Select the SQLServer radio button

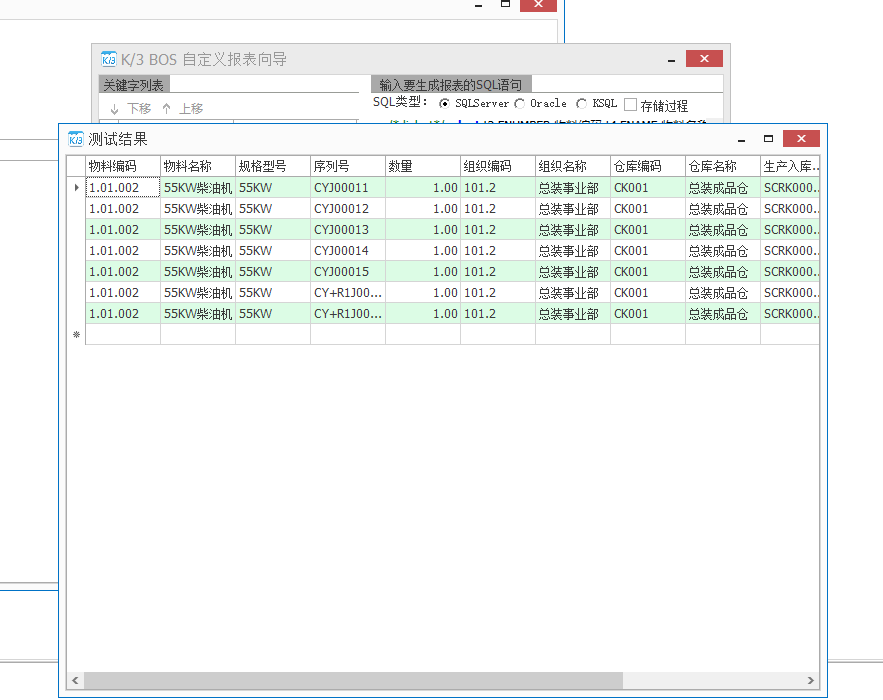tap(444, 104)
